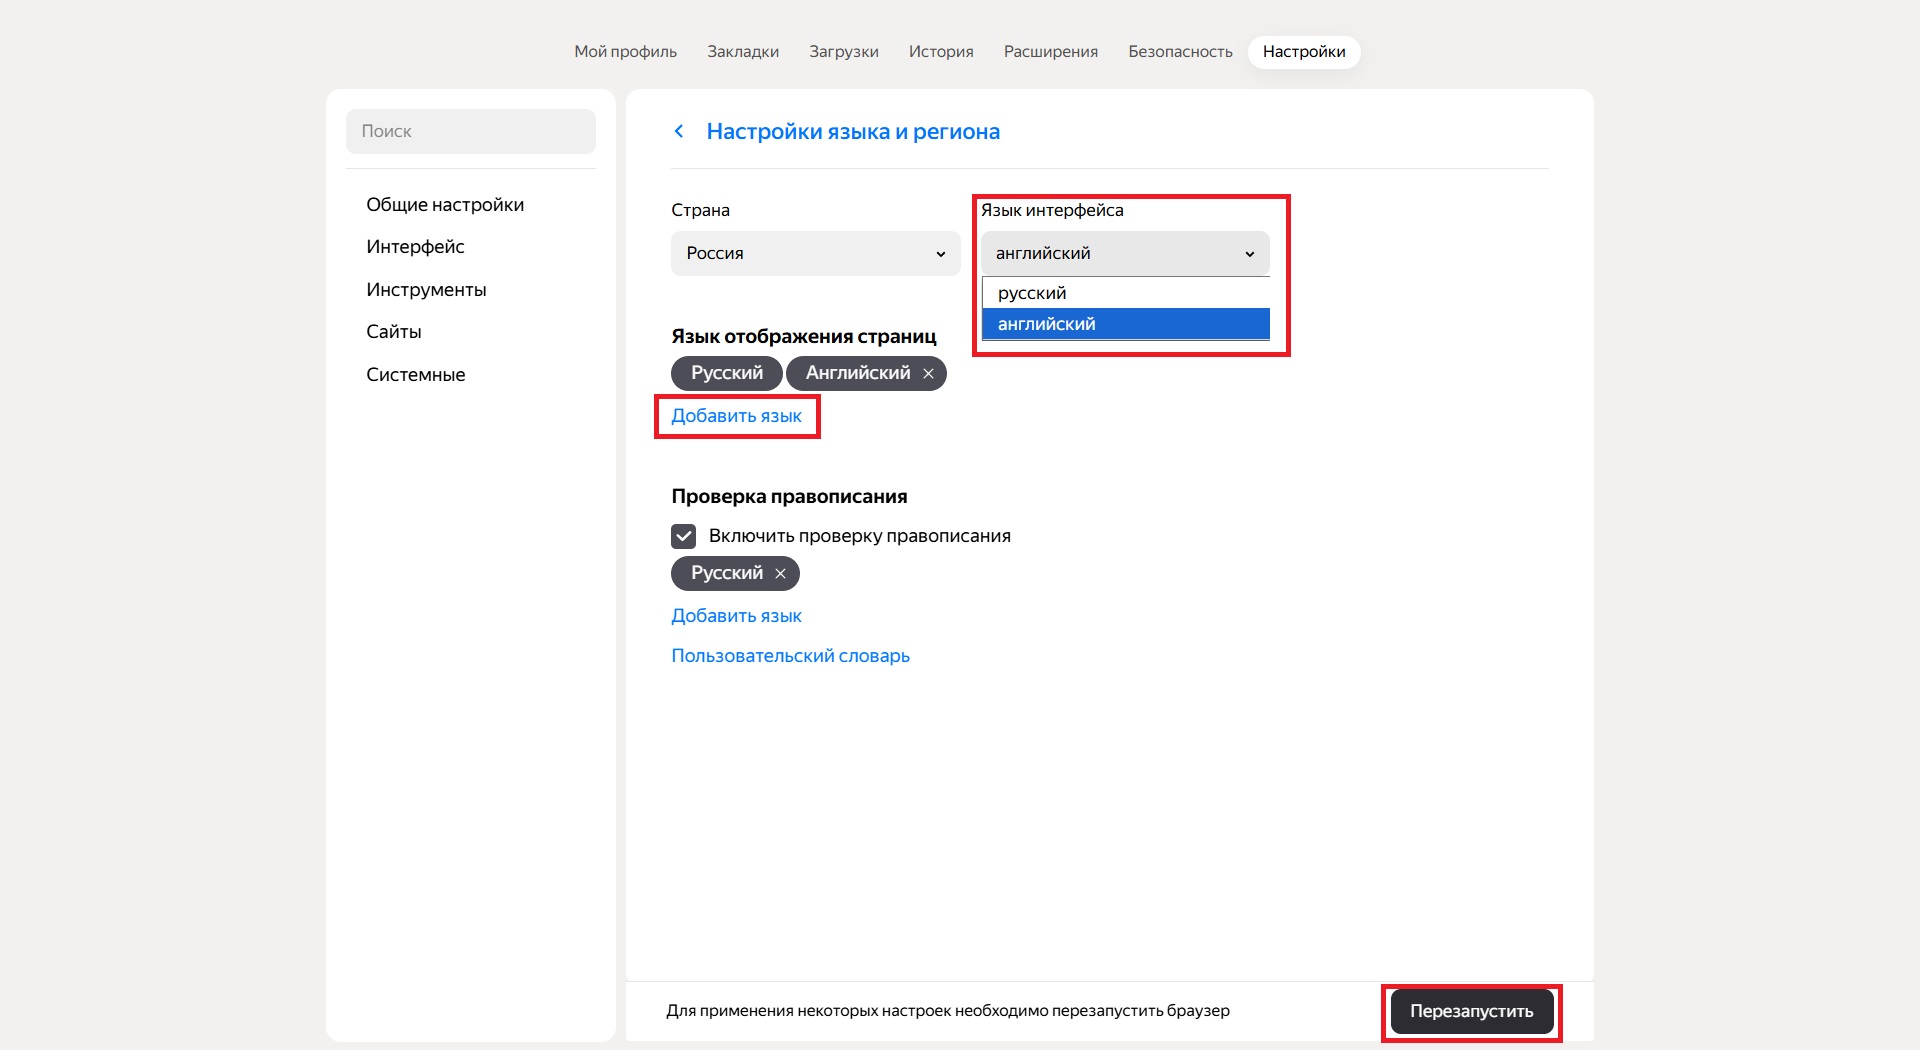Click Добавить язык under page display languages
Image resolution: width=1920 pixels, height=1050 pixels.
point(736,416)
